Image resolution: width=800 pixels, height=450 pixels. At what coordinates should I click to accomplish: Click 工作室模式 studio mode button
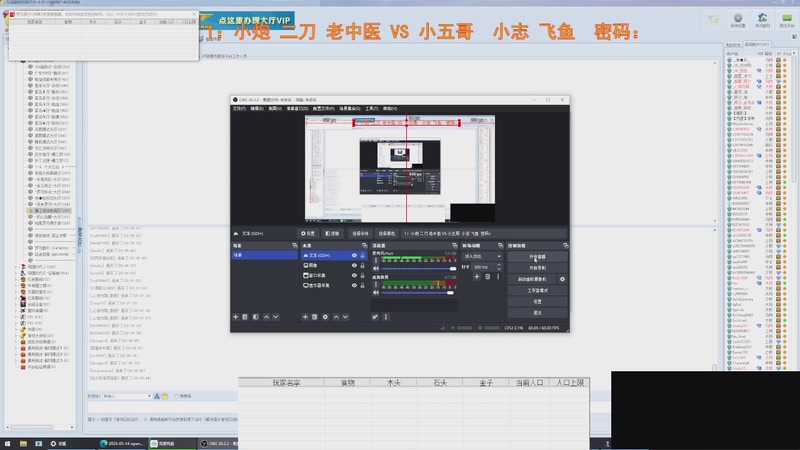tap(537, 290)
